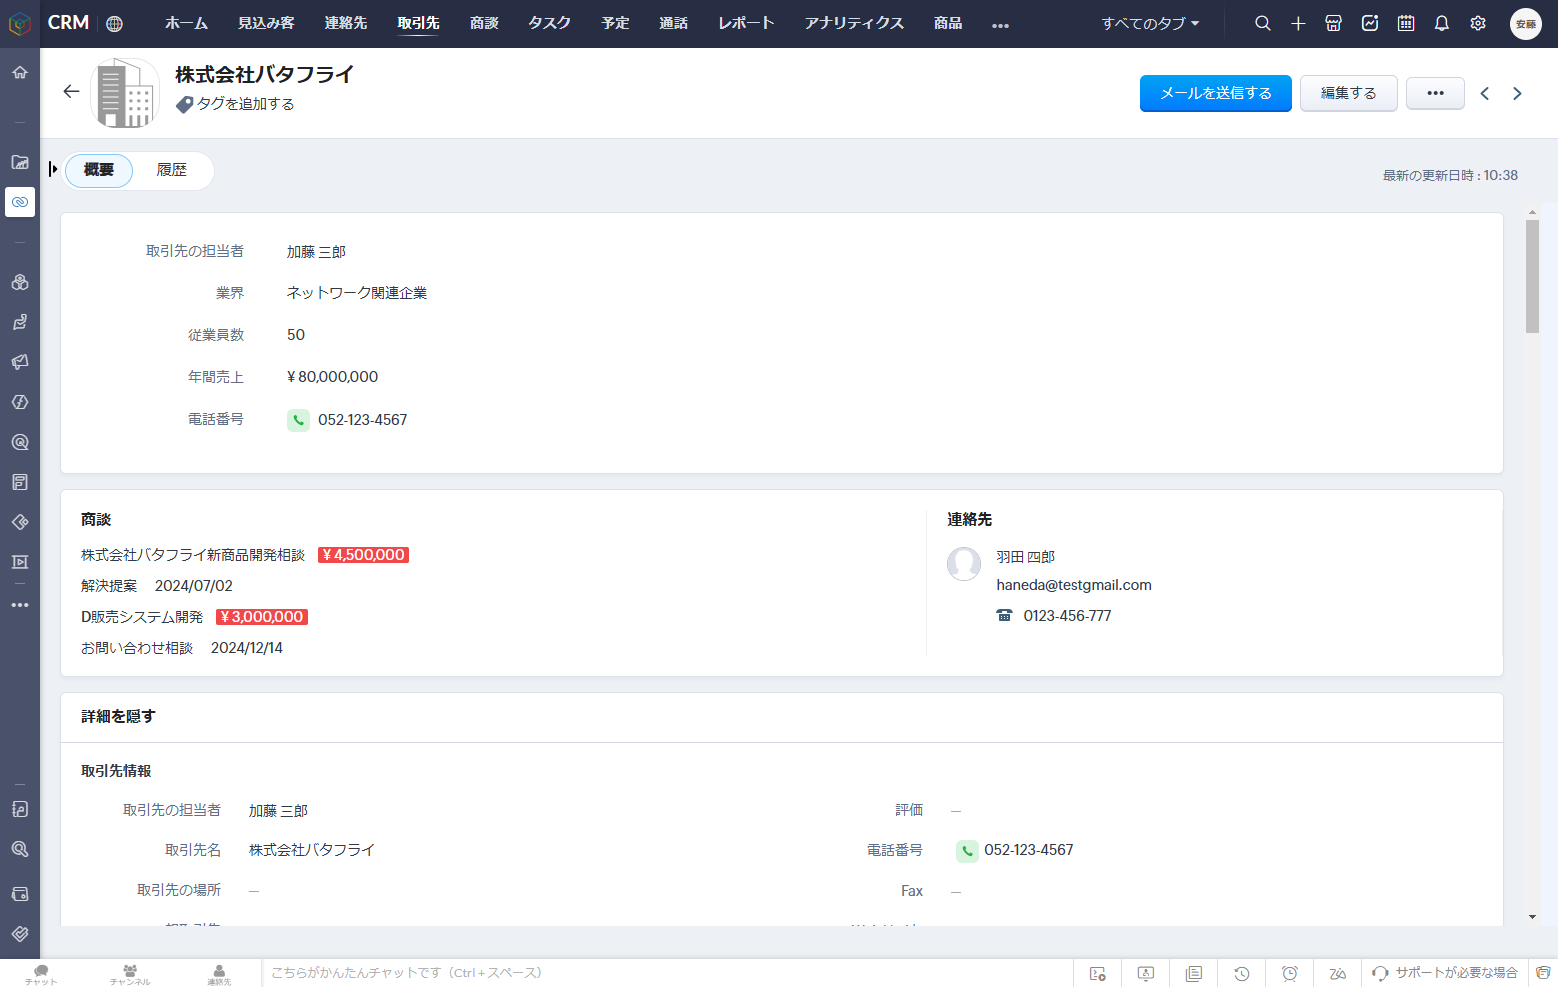Click the wallet icon in left sidebar
Image resolution: width=1558 pixels, height=987 pixels.
pos(20,894)
